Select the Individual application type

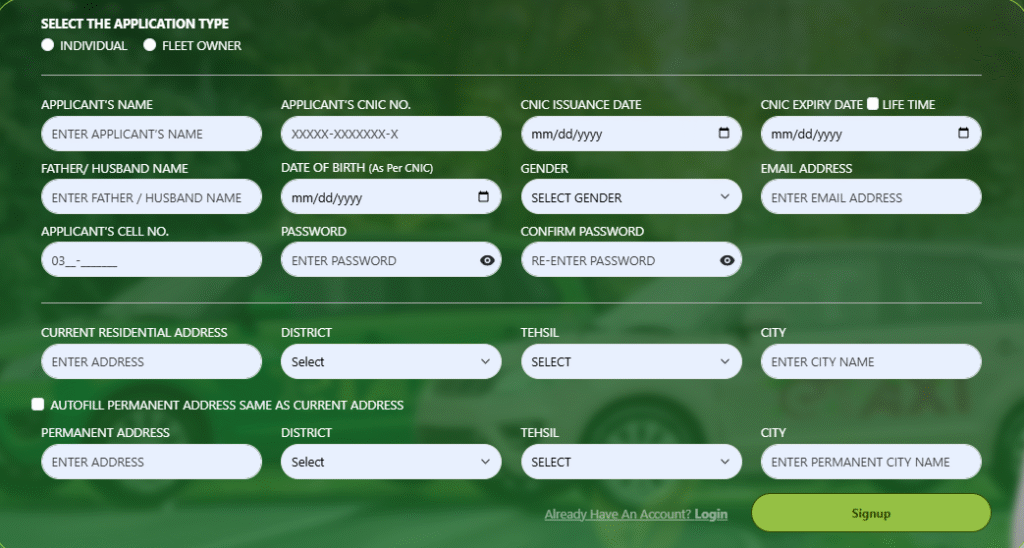[x=48, y=45]
